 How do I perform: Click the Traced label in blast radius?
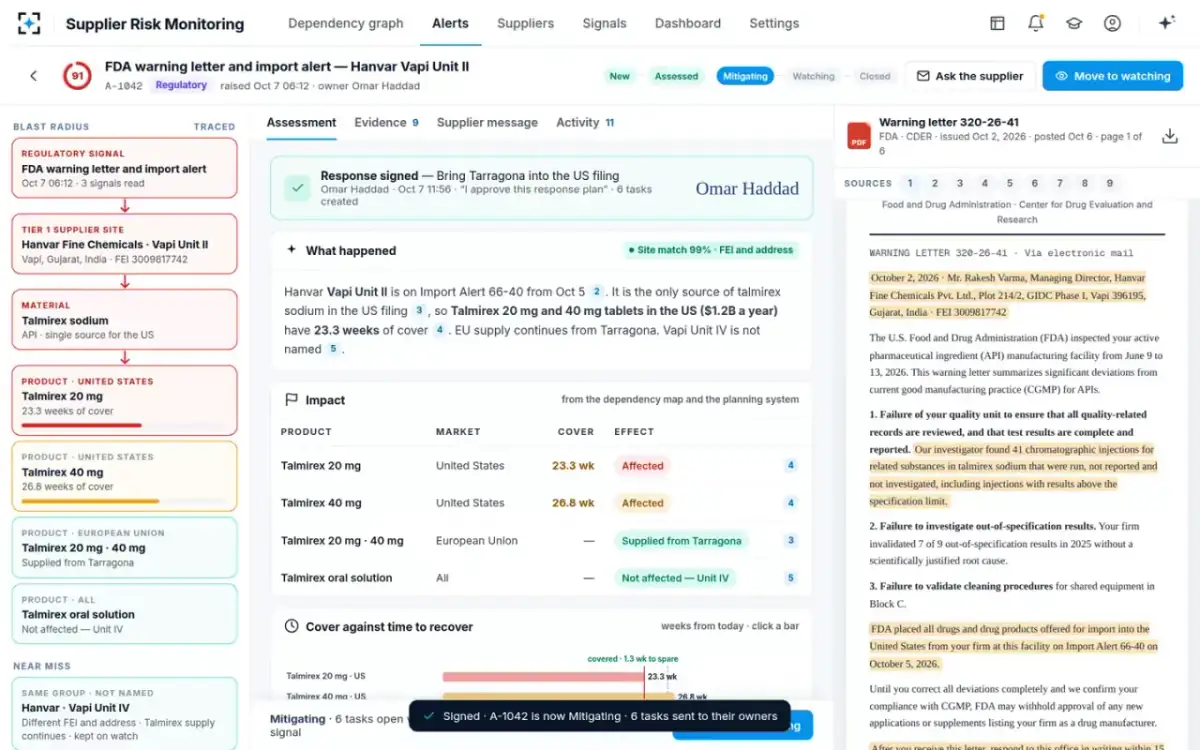coord(214,127)
